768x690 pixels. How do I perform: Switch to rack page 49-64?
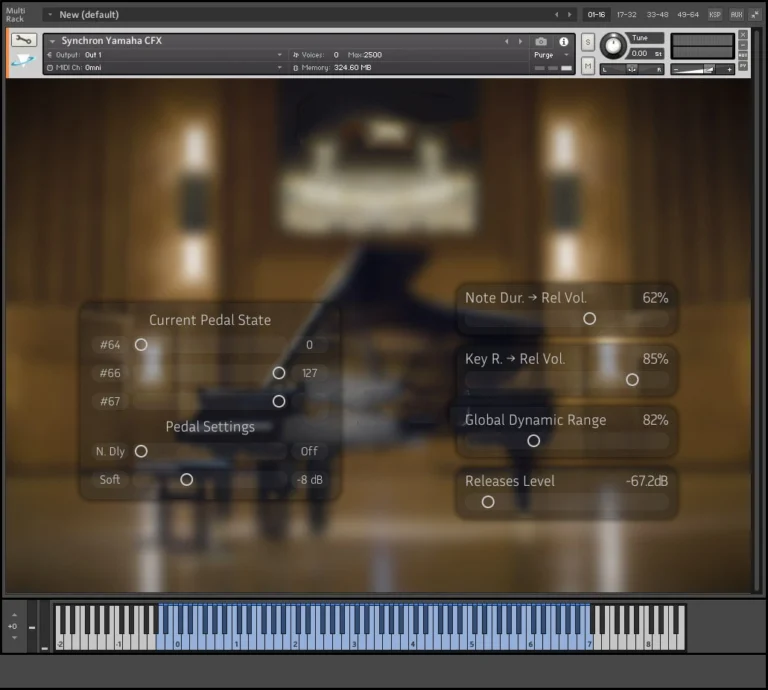pos(688,15)
